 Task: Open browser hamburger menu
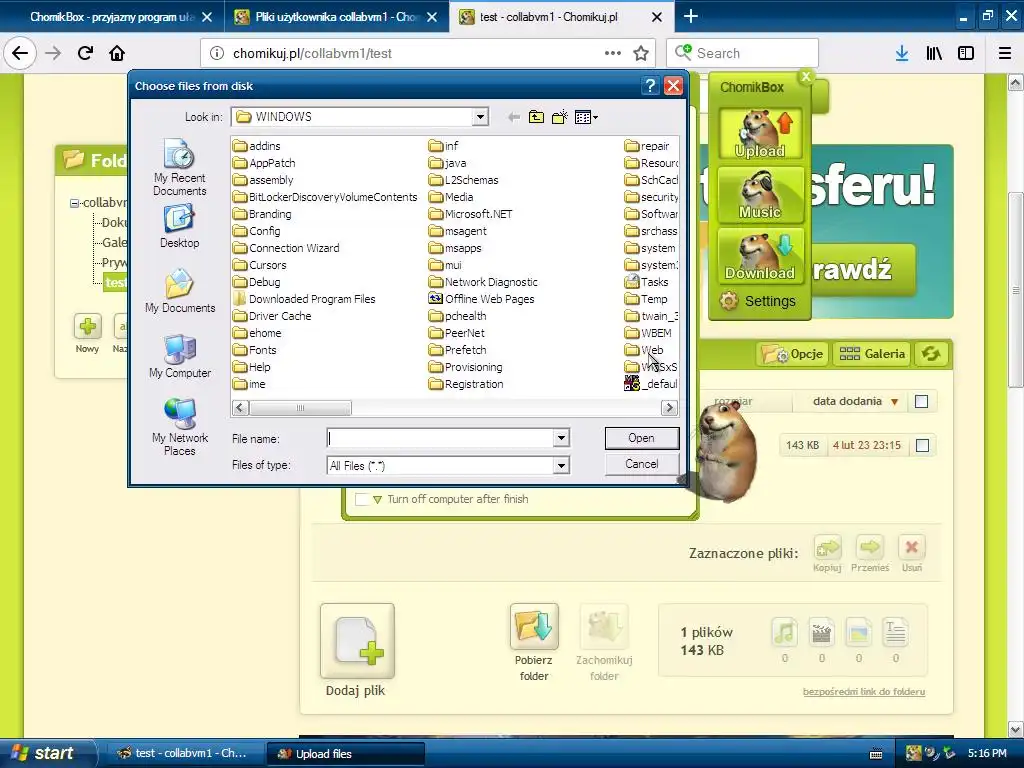click(1004, 53)
